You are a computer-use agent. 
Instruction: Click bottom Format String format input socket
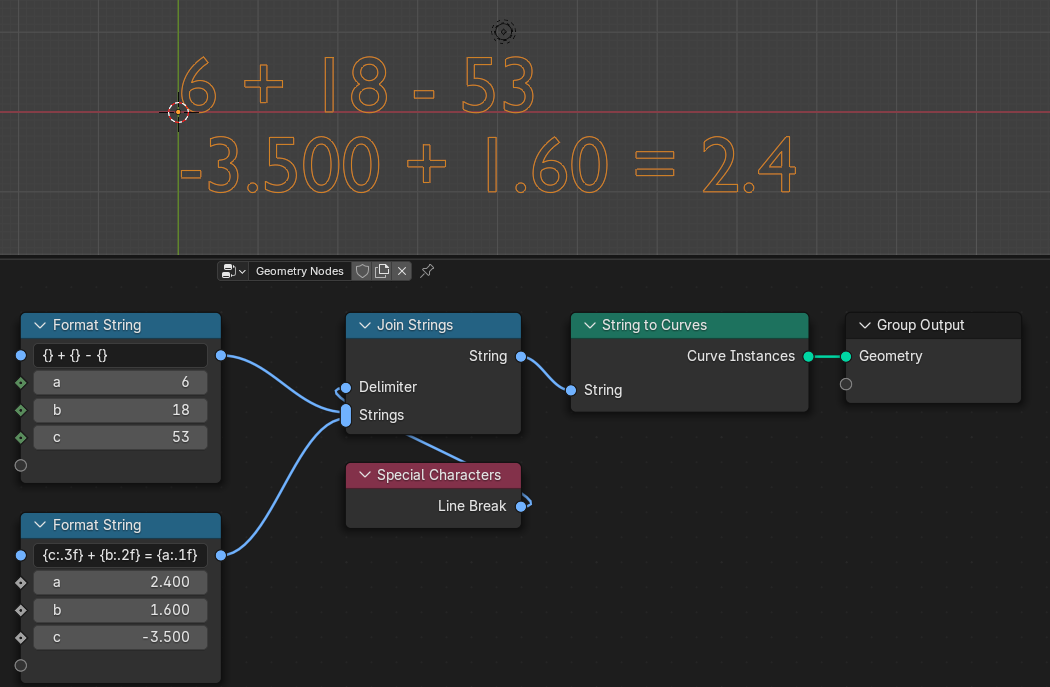click(21, 555)
